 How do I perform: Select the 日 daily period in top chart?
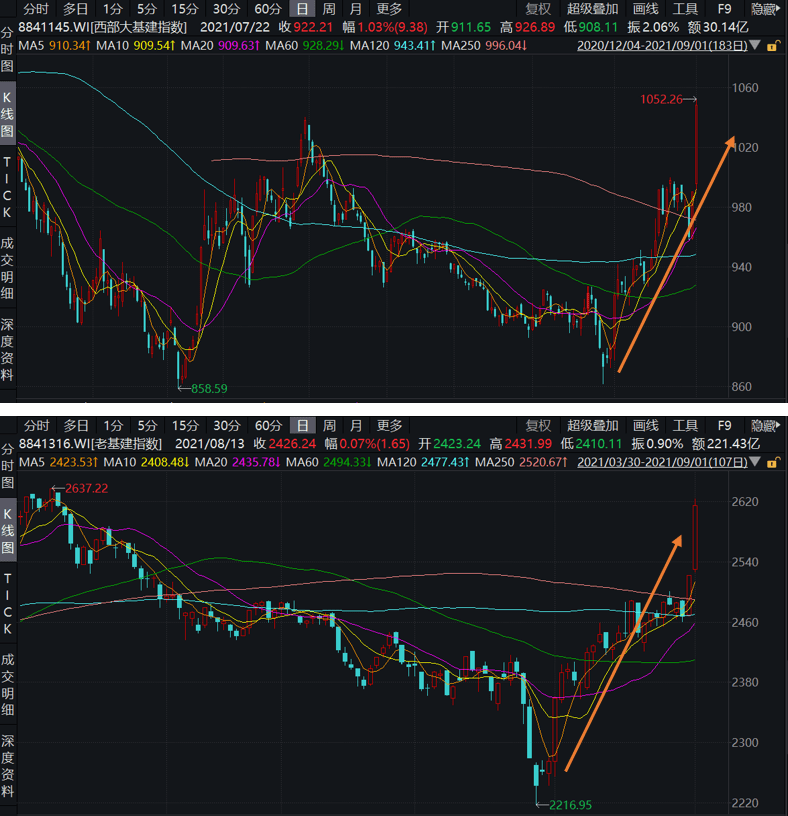(x=302, y=9)
